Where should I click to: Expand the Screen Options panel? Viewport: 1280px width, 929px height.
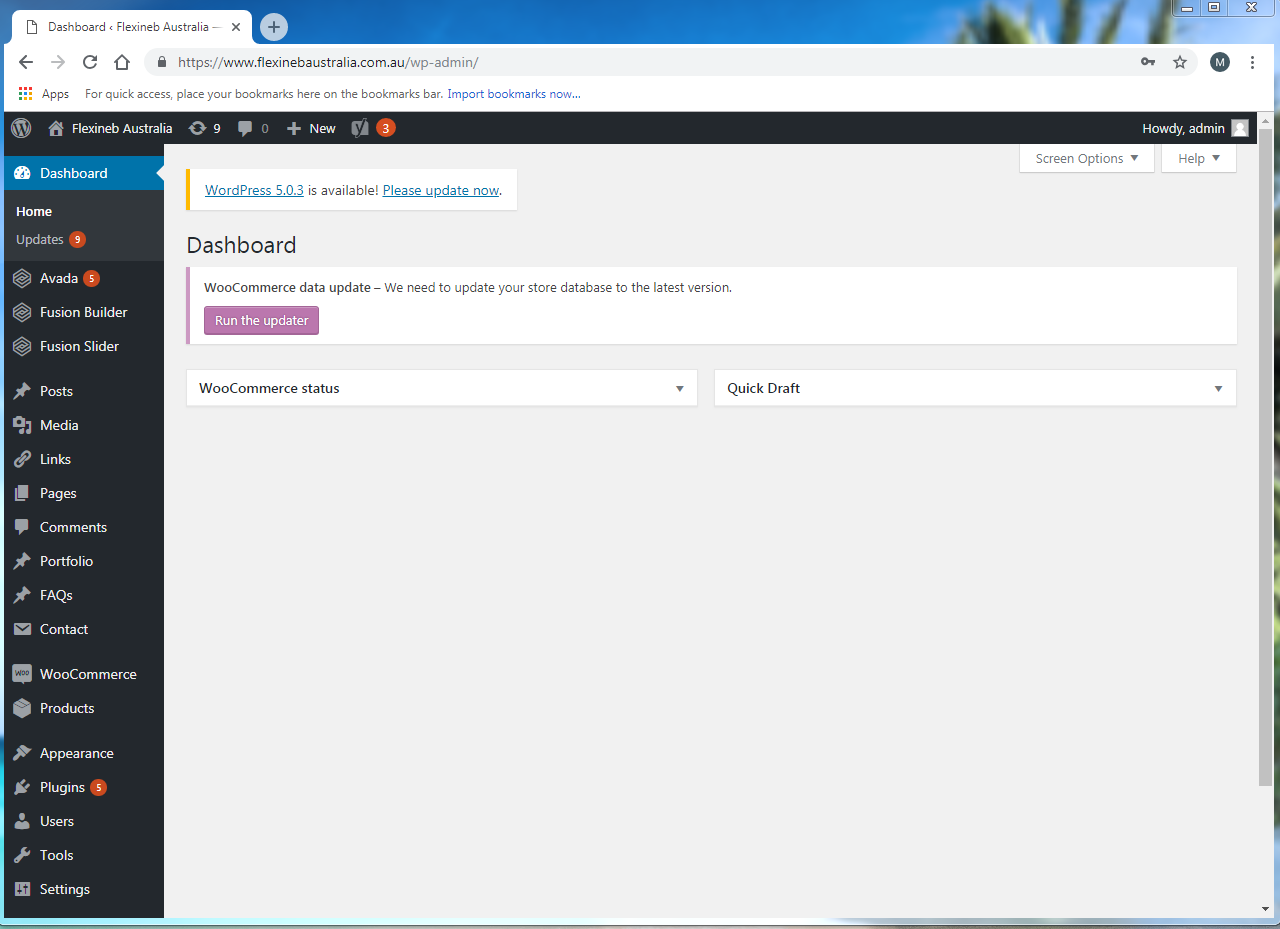(x=1087, y=158)
